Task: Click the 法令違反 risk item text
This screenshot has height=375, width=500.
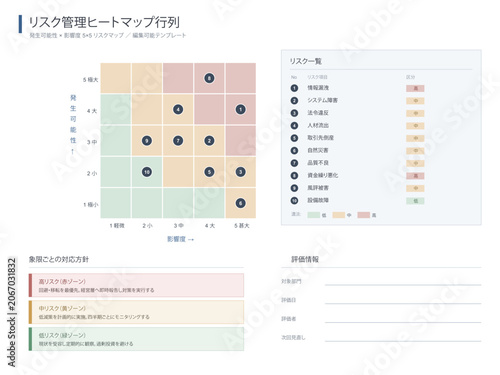Action: click(x=318, y=113)
